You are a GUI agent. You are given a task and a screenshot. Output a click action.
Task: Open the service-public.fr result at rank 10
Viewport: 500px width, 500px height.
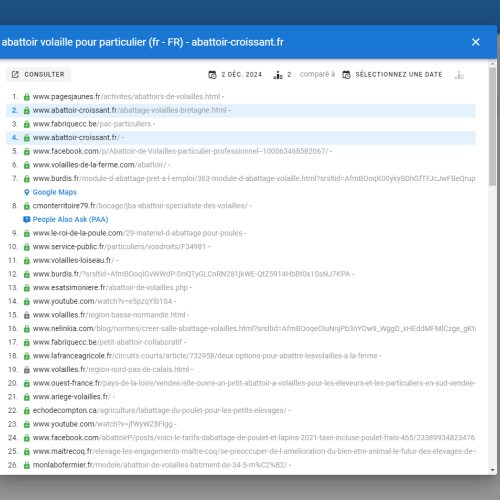119,247
